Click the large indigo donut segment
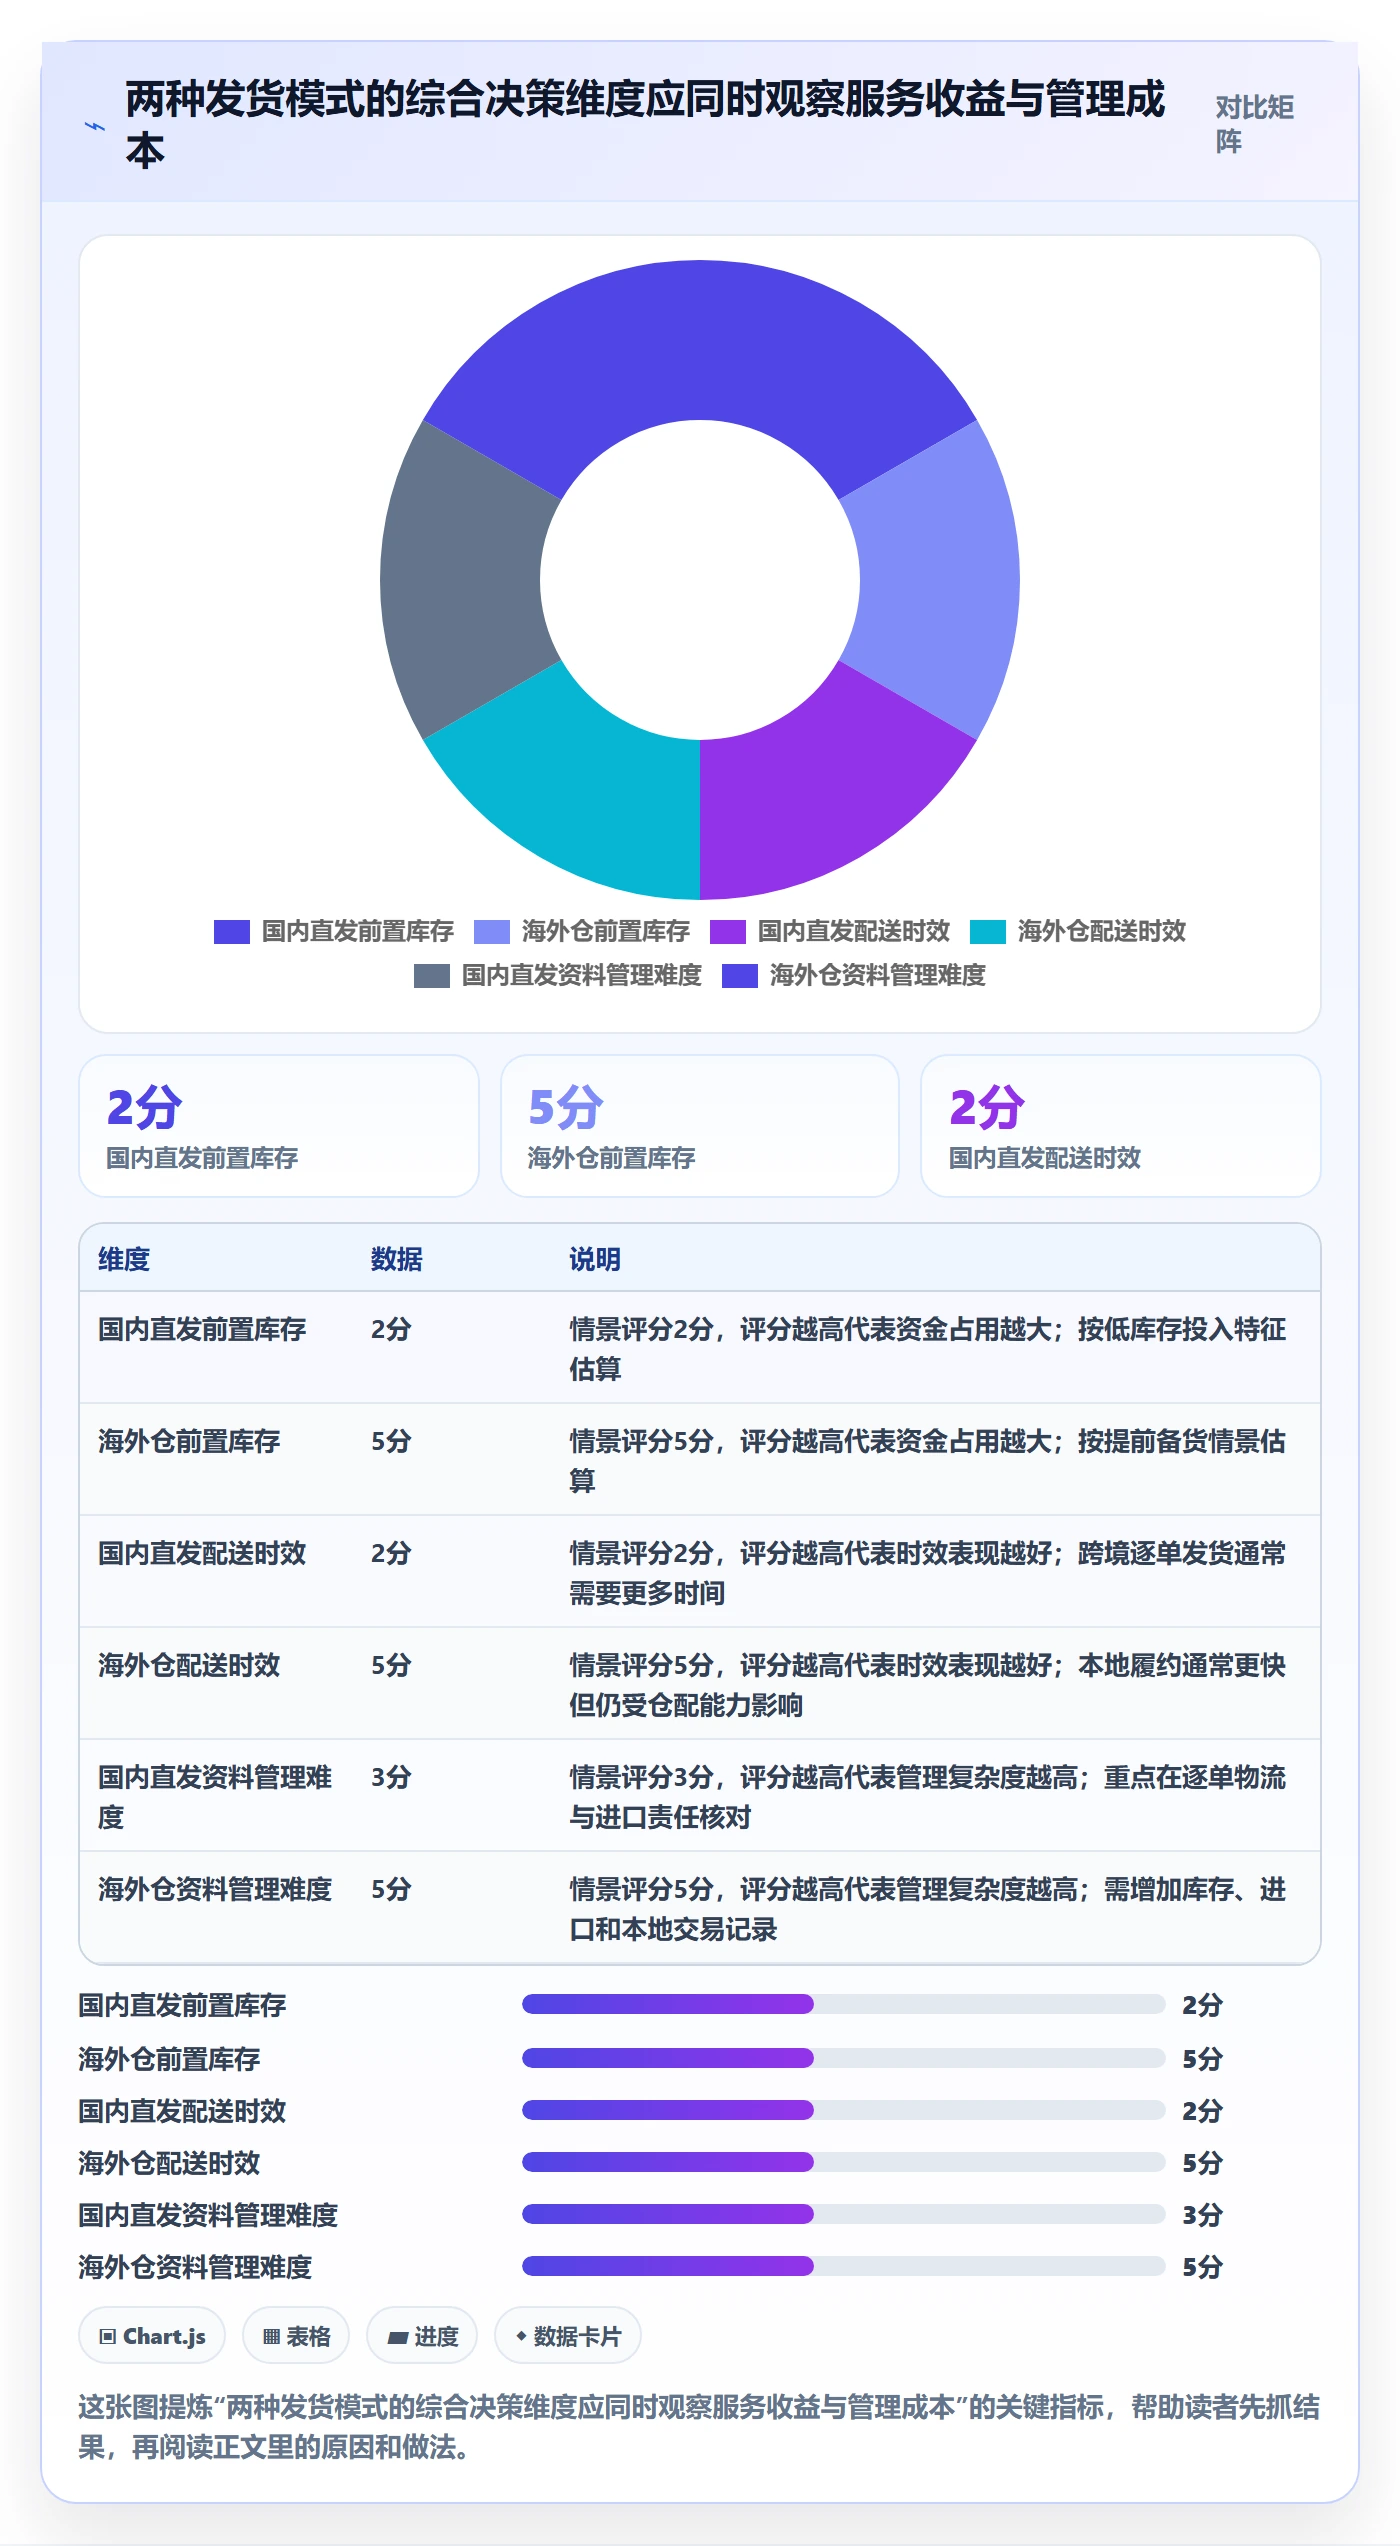The width and height of the screenshot is (1400, 2546). [700, 342]
